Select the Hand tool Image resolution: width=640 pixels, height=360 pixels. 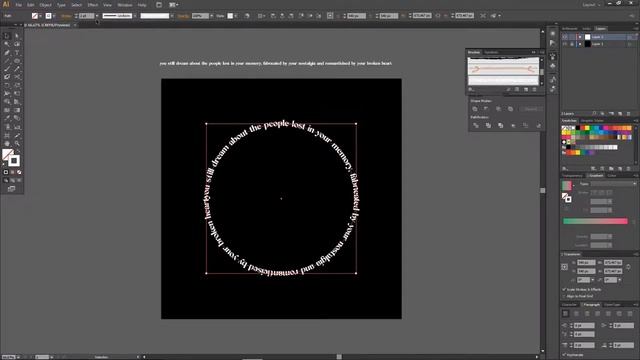(7, 143)
